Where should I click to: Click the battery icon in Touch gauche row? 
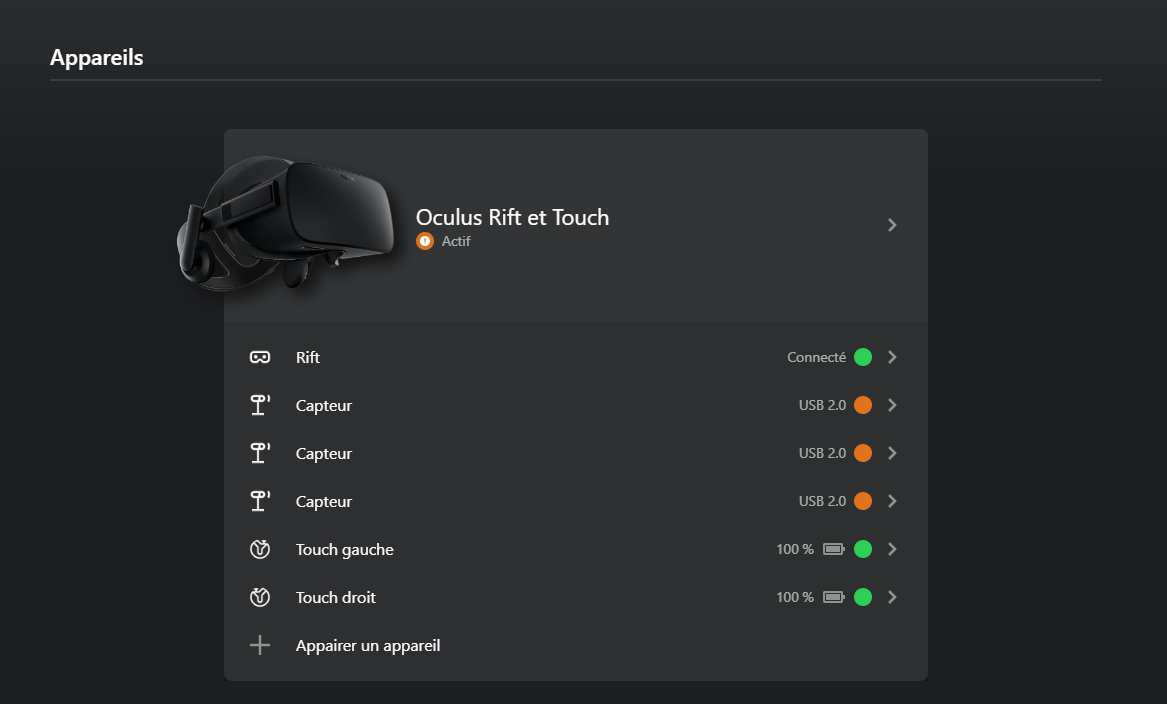pos(834,549)
